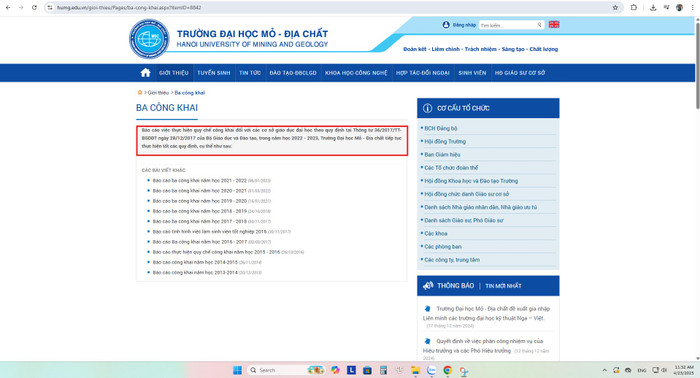Open Báo cáo công khai năm học 2013-2014
700x378 pixels.
click(195, 272)
